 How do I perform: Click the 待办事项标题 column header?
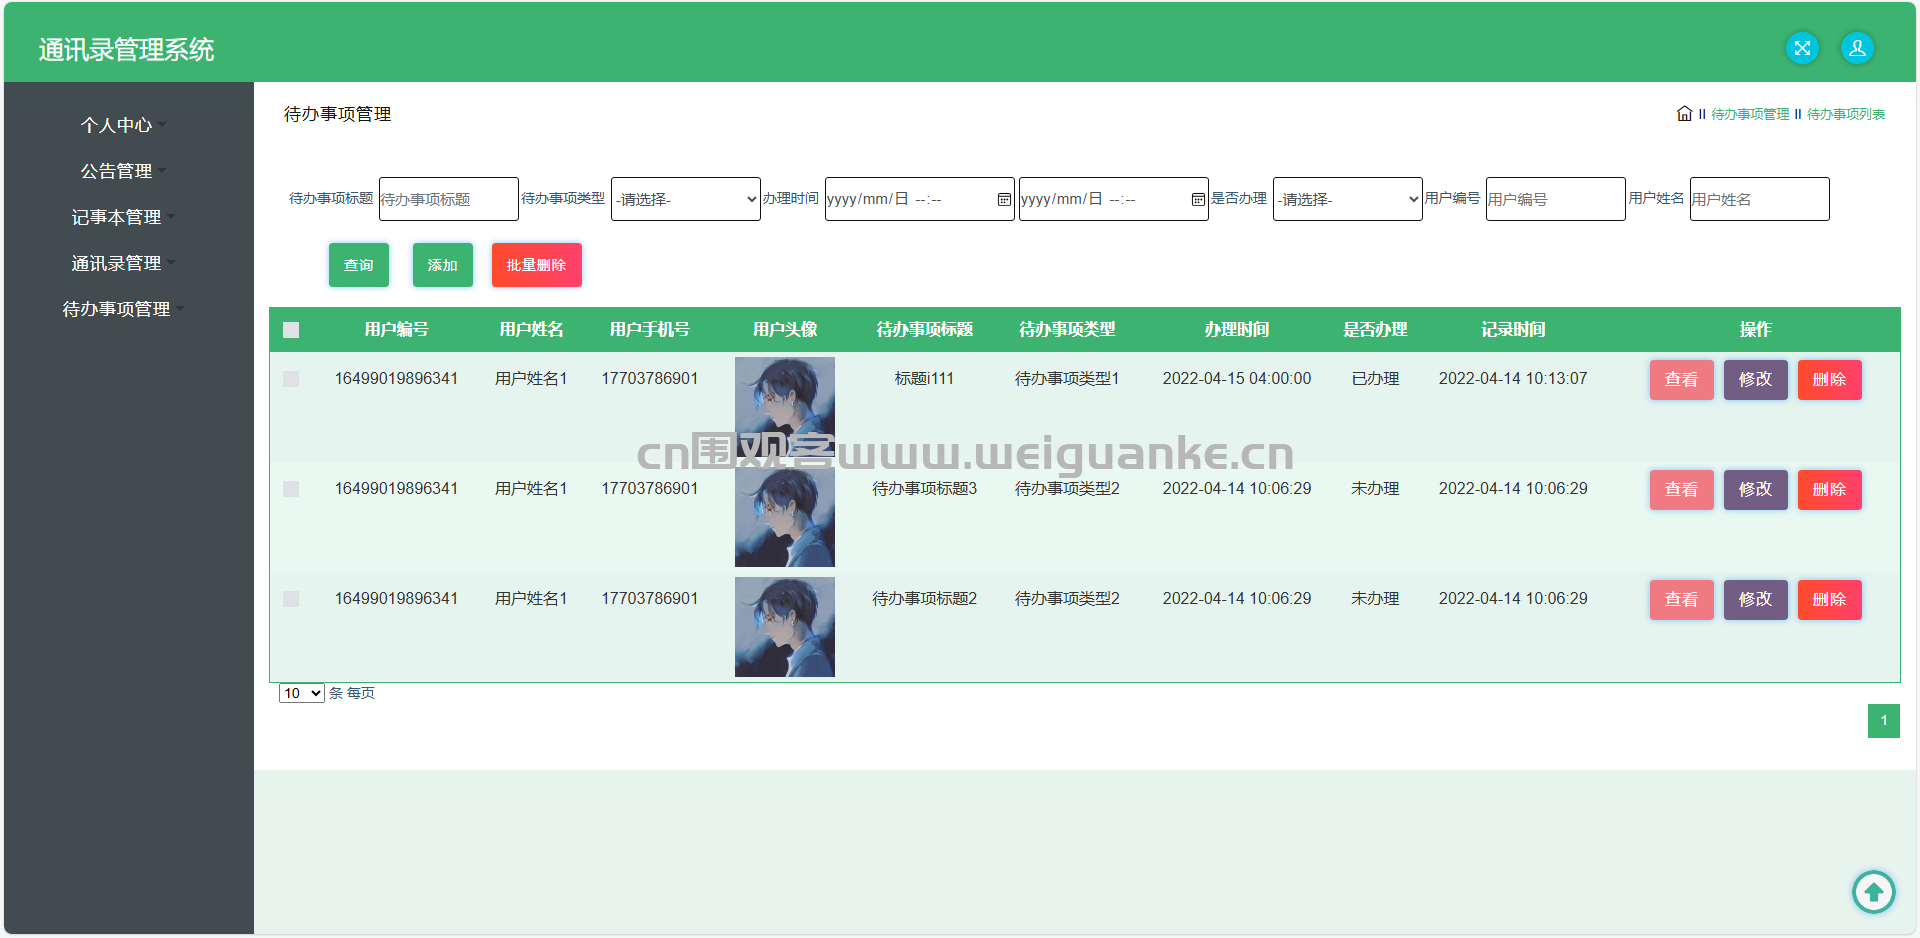point(925,330)
